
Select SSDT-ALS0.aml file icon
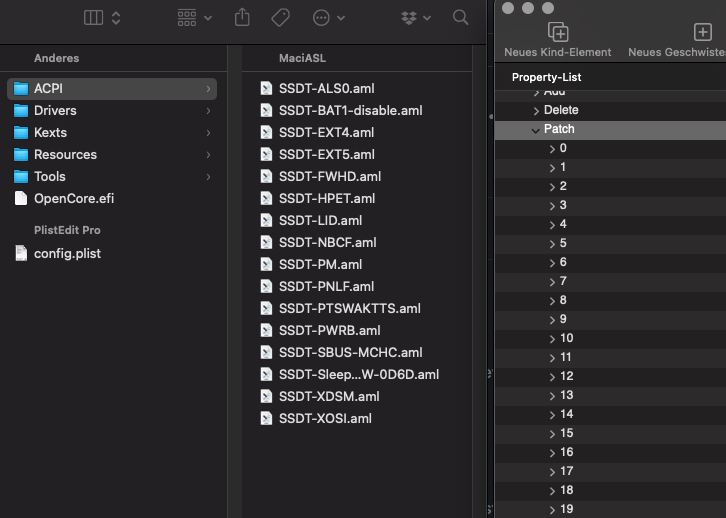266,88
